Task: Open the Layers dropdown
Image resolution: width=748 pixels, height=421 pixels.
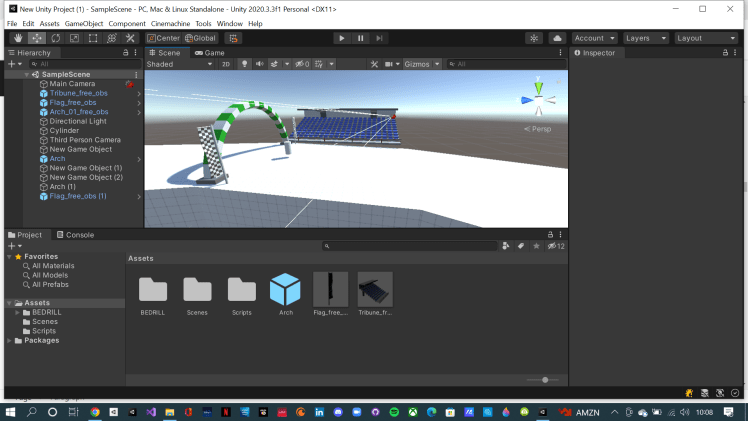Action: point(643,38)
